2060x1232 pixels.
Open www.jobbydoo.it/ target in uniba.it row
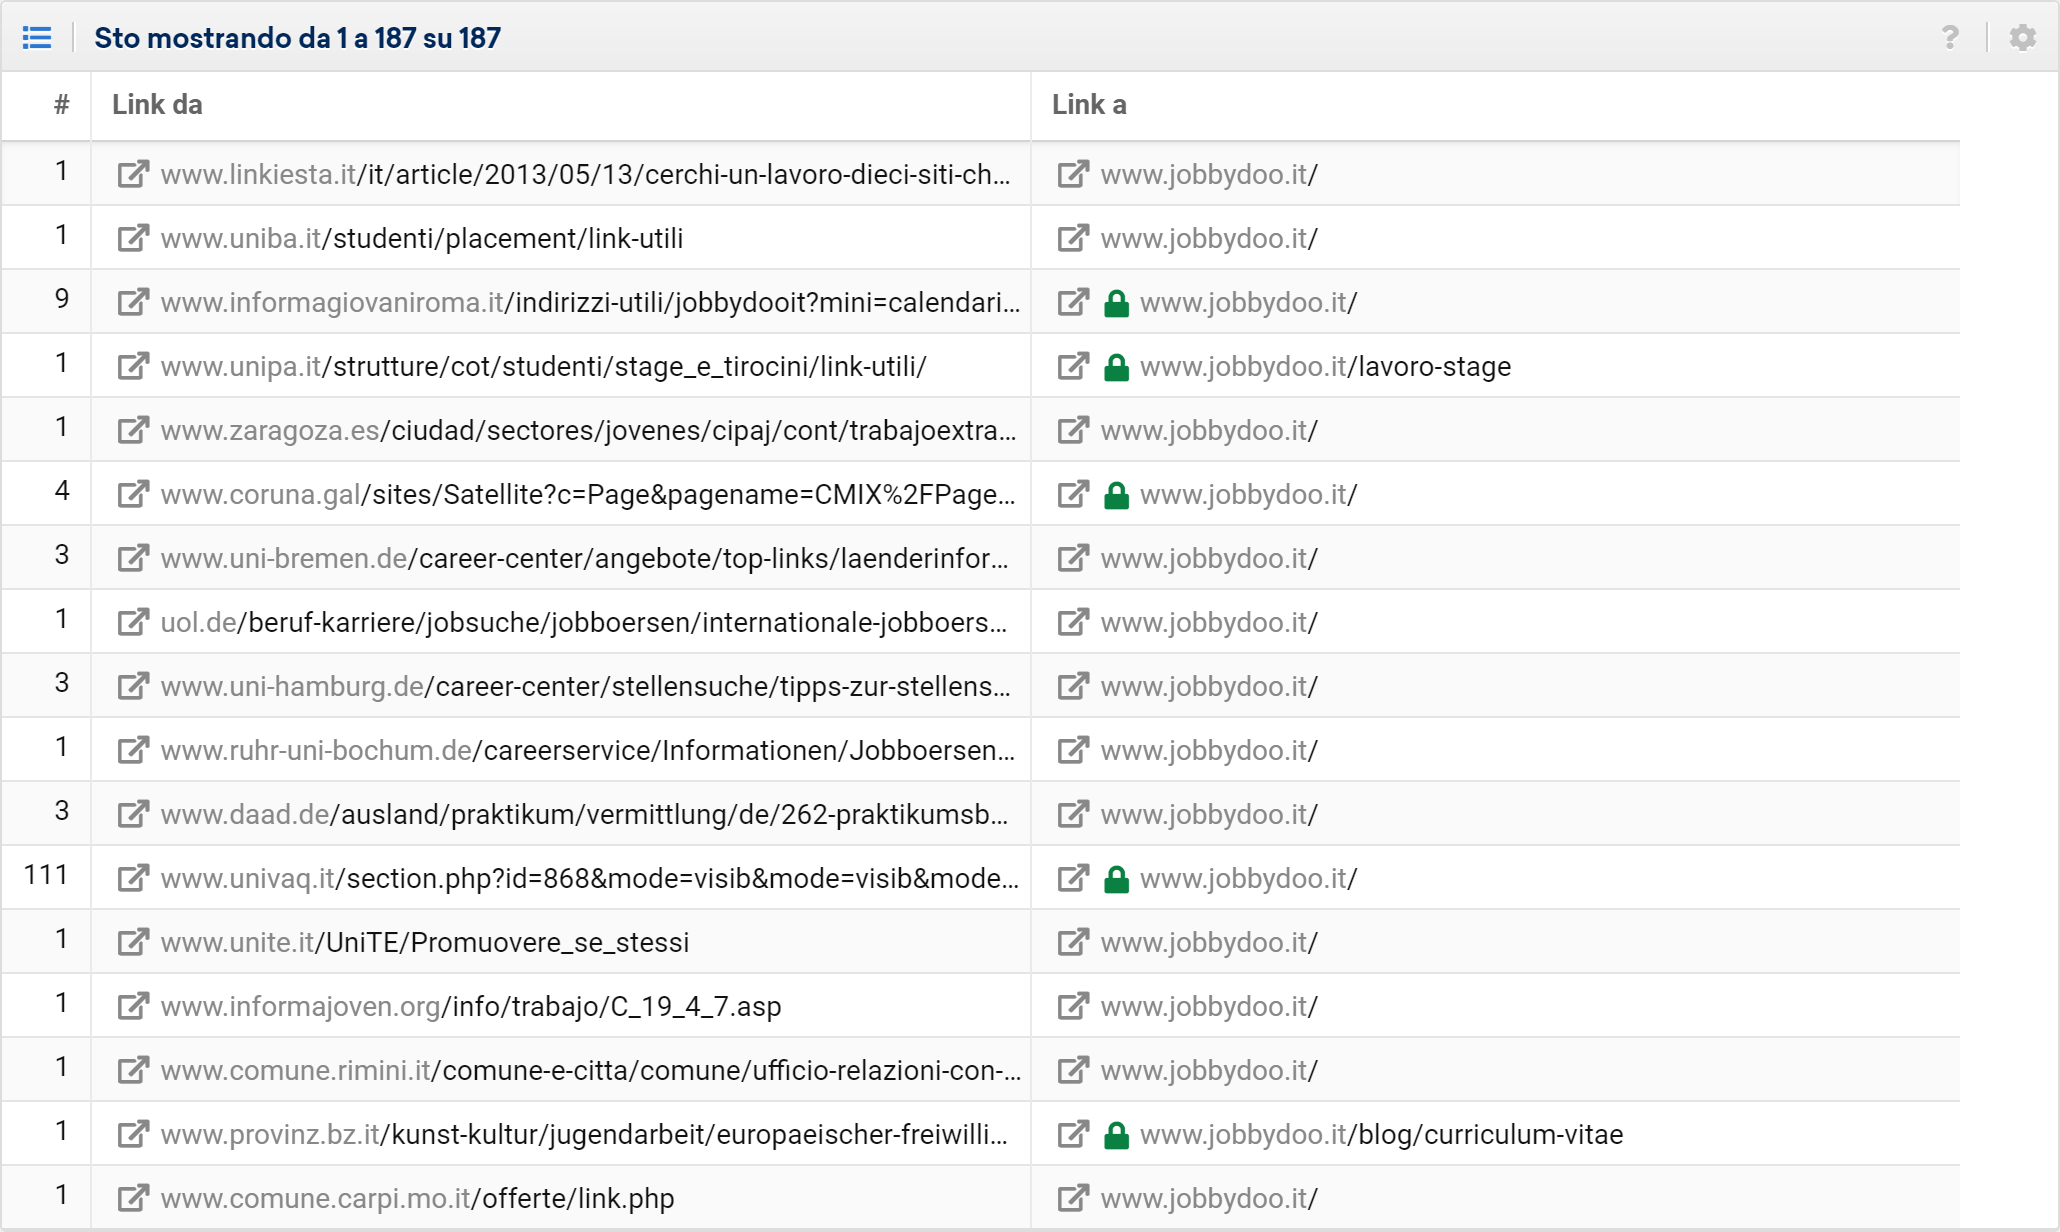pyautogui.click(x=1209, y=239)
